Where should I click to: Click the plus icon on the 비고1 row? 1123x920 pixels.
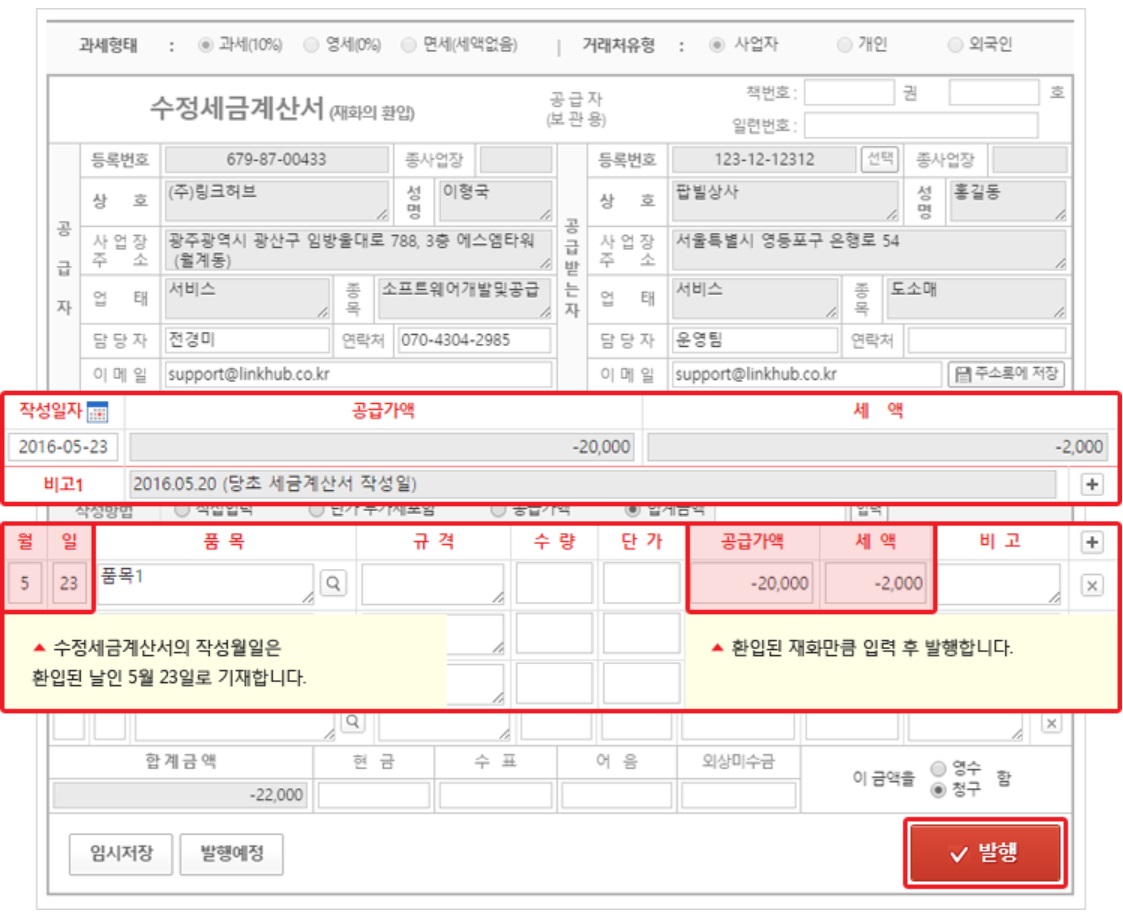tap(1091, 485)
